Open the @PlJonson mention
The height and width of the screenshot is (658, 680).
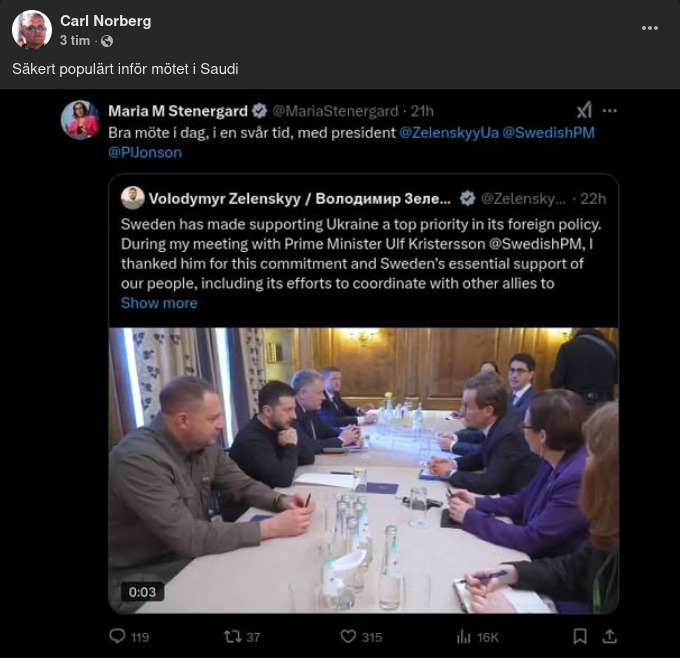click(x=145, y=153)
